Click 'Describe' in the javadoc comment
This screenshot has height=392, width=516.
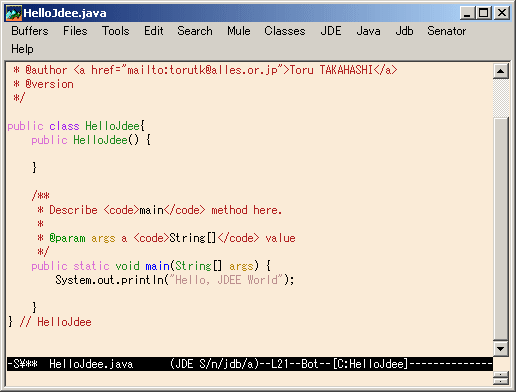click(73, 210)
